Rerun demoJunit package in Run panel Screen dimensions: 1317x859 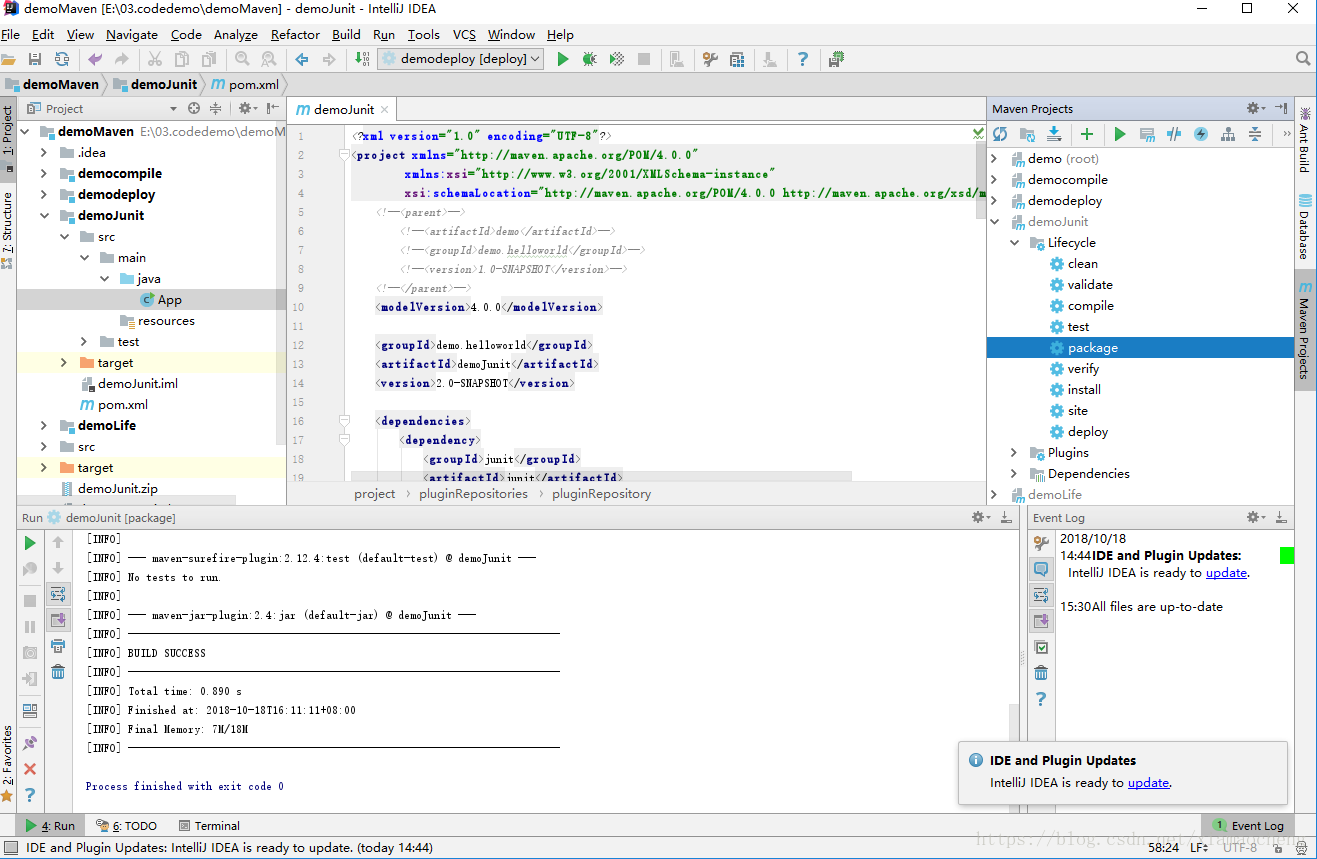pyautogui.click(x=30, y=543)
